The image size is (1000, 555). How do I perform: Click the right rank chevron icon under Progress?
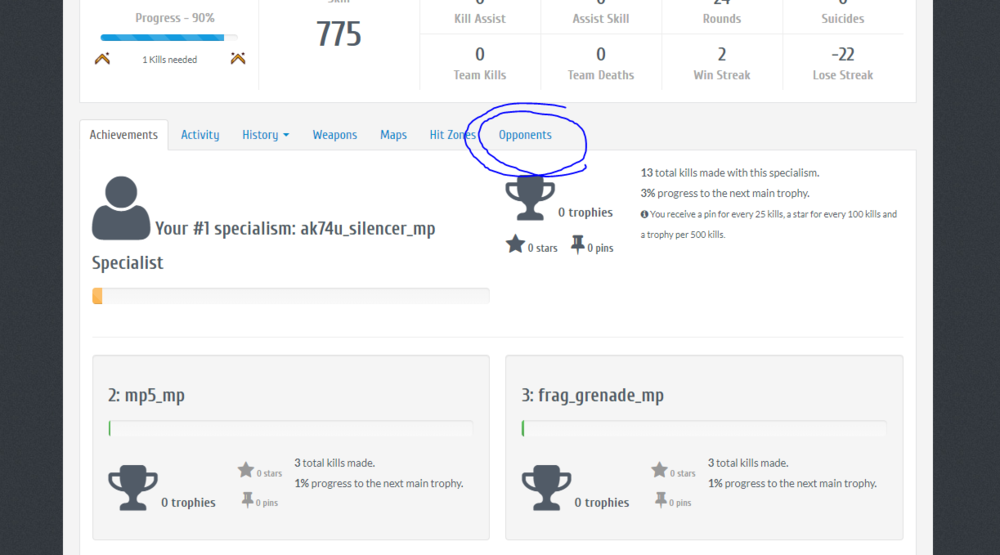pos(237,59)
